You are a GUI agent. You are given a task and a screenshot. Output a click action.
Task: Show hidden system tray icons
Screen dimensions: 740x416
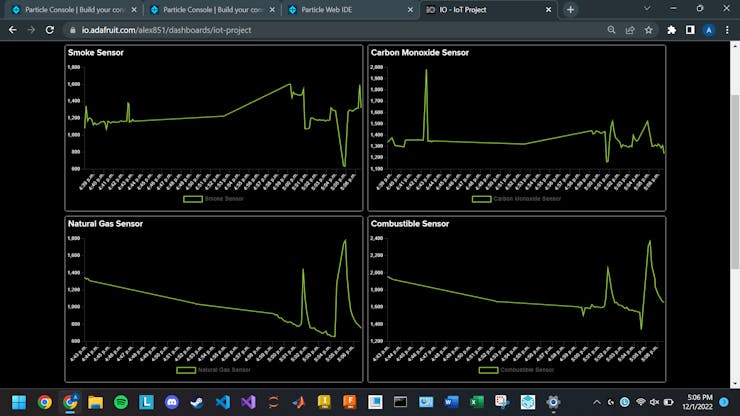[x=597, y=402]
